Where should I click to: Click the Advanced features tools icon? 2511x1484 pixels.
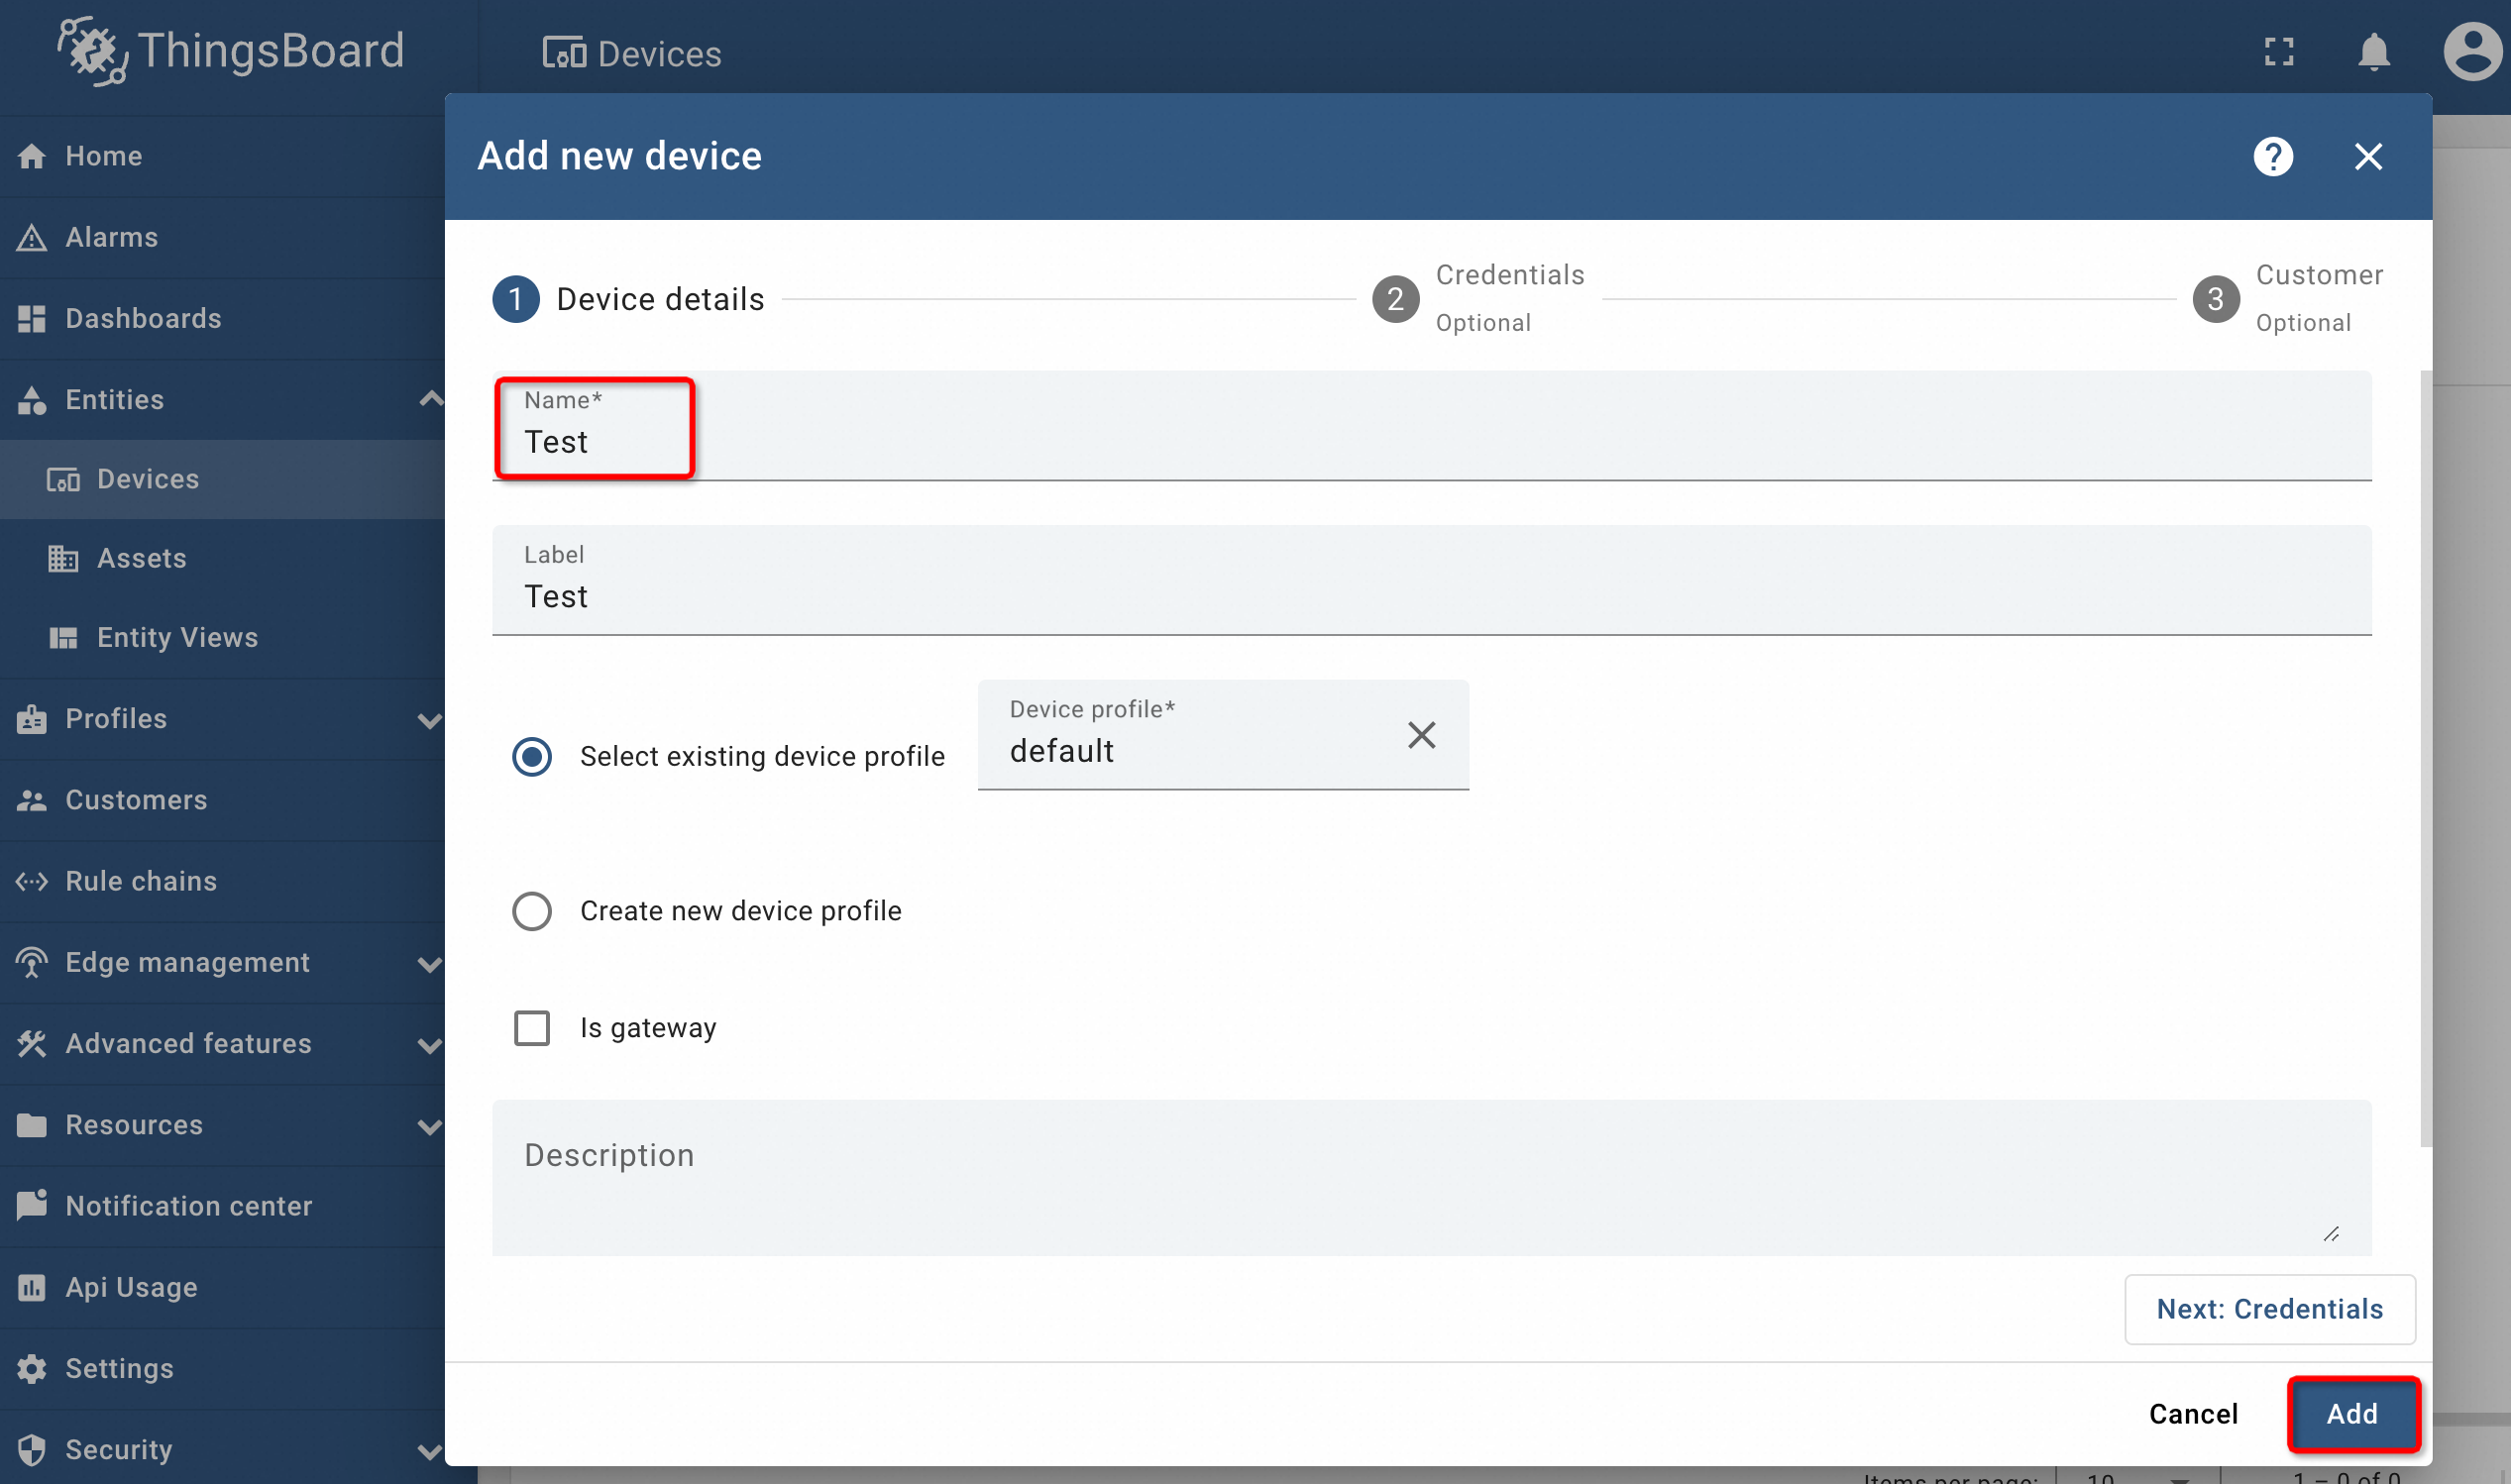pyautogui.click(x=32, y=1043)
